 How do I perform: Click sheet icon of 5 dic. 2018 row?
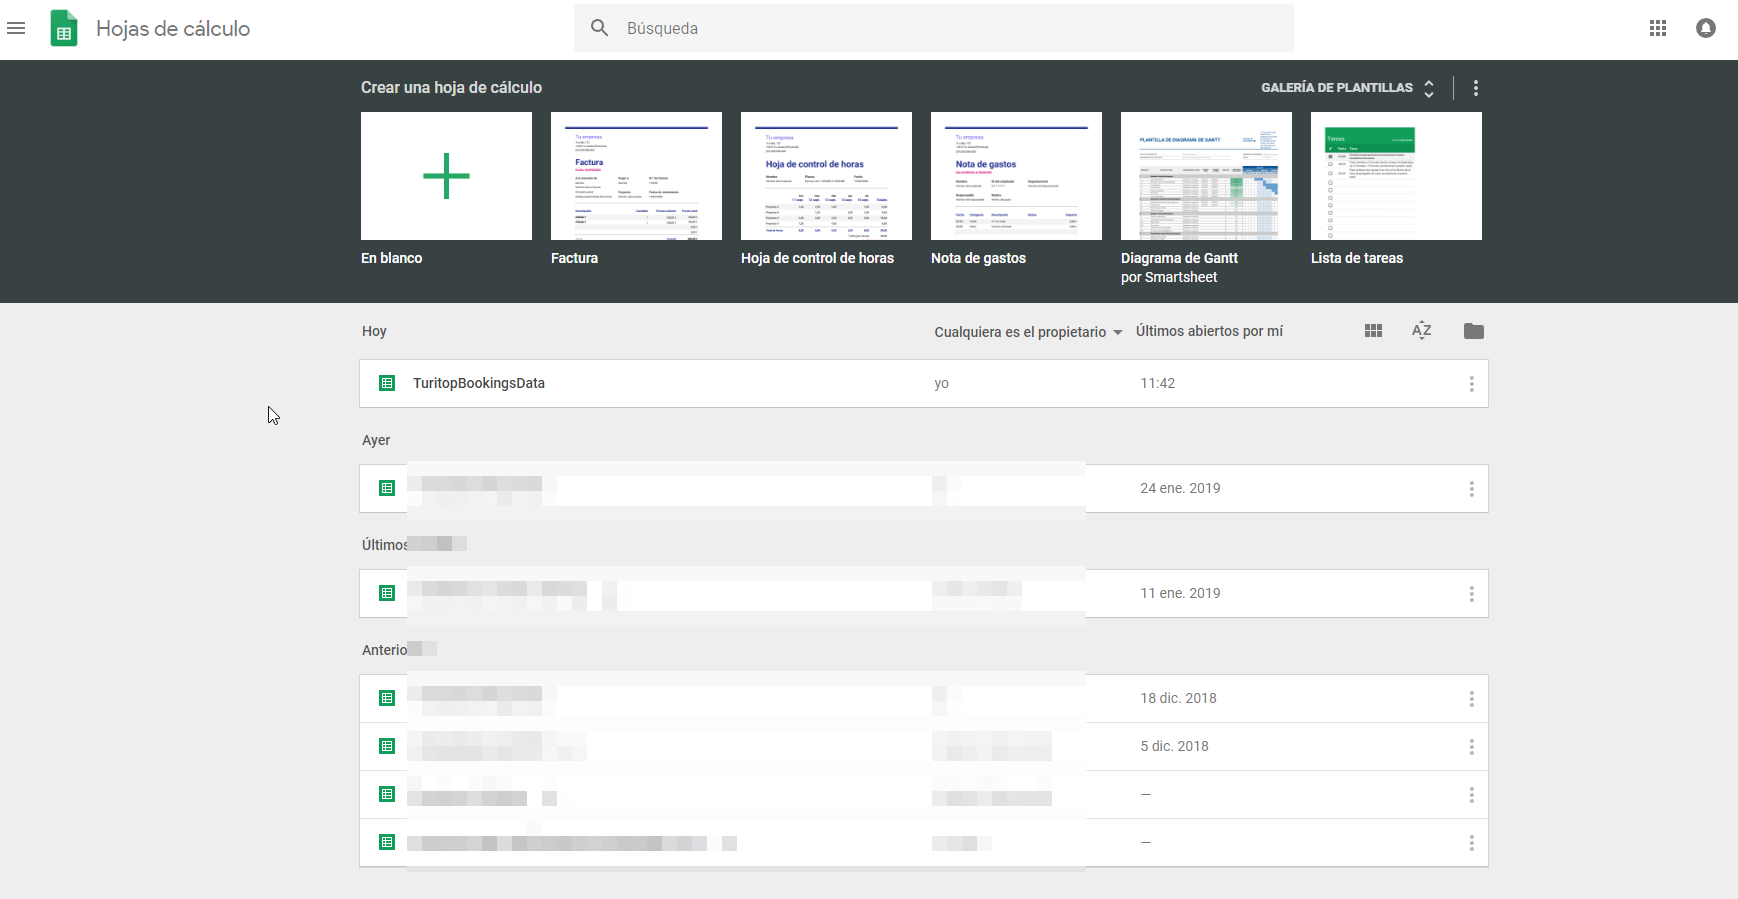tap(387, 746)
